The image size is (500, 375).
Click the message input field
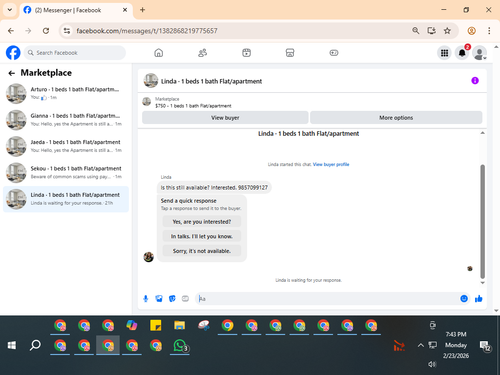point(328,299)
